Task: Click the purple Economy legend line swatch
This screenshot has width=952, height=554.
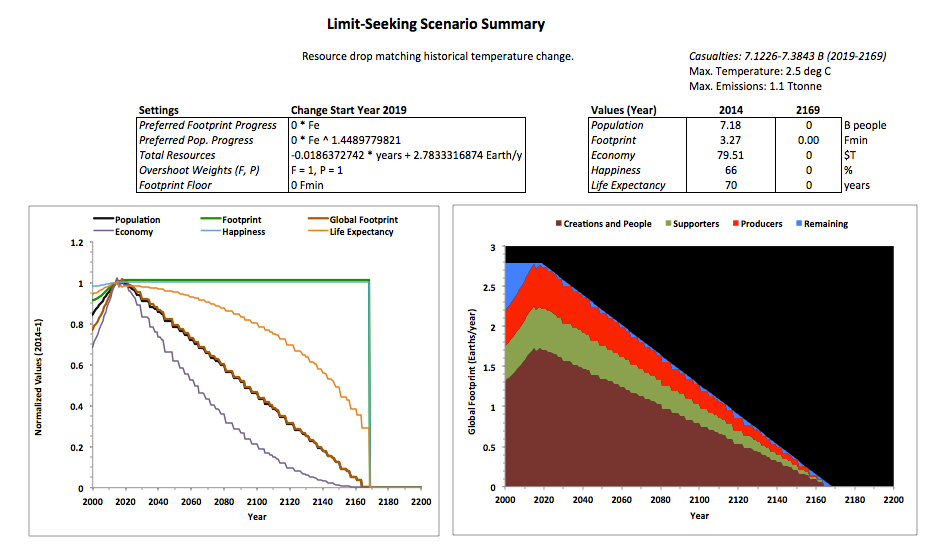Action: coord(103,231)
